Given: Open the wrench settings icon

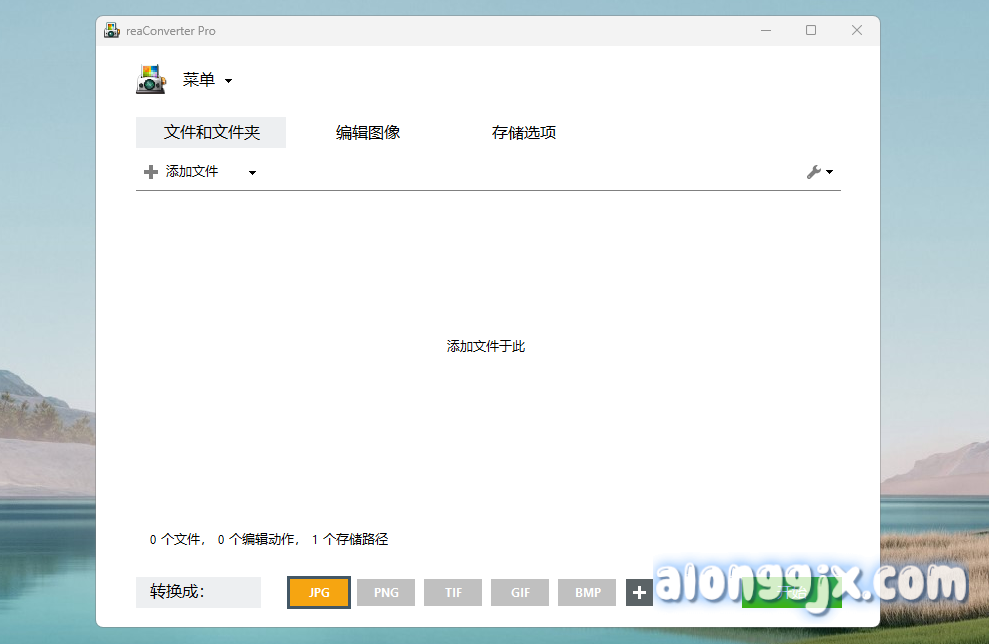Looking at the screenshot, I should click(x=814, y=172).
